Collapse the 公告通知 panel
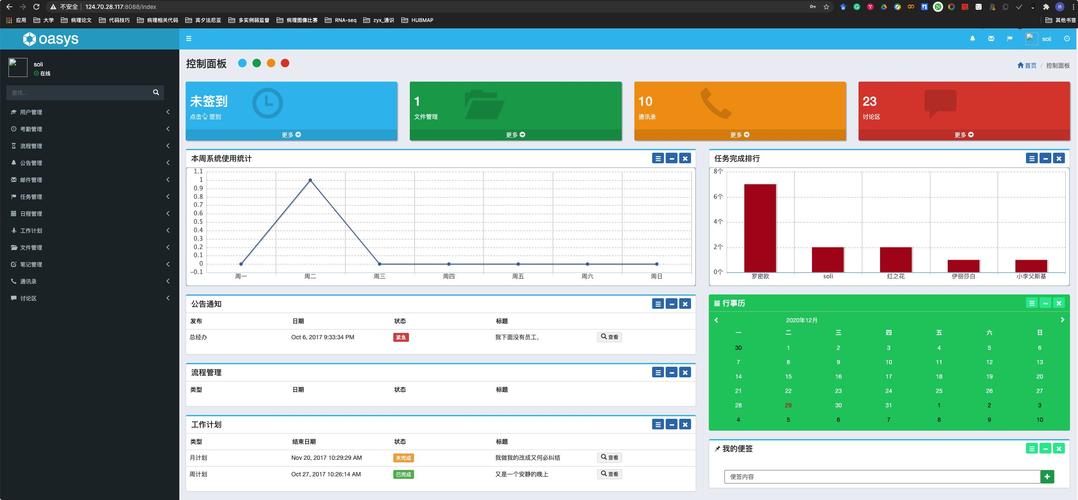This screenshot has width=1078, height=500. click(672, 303)
